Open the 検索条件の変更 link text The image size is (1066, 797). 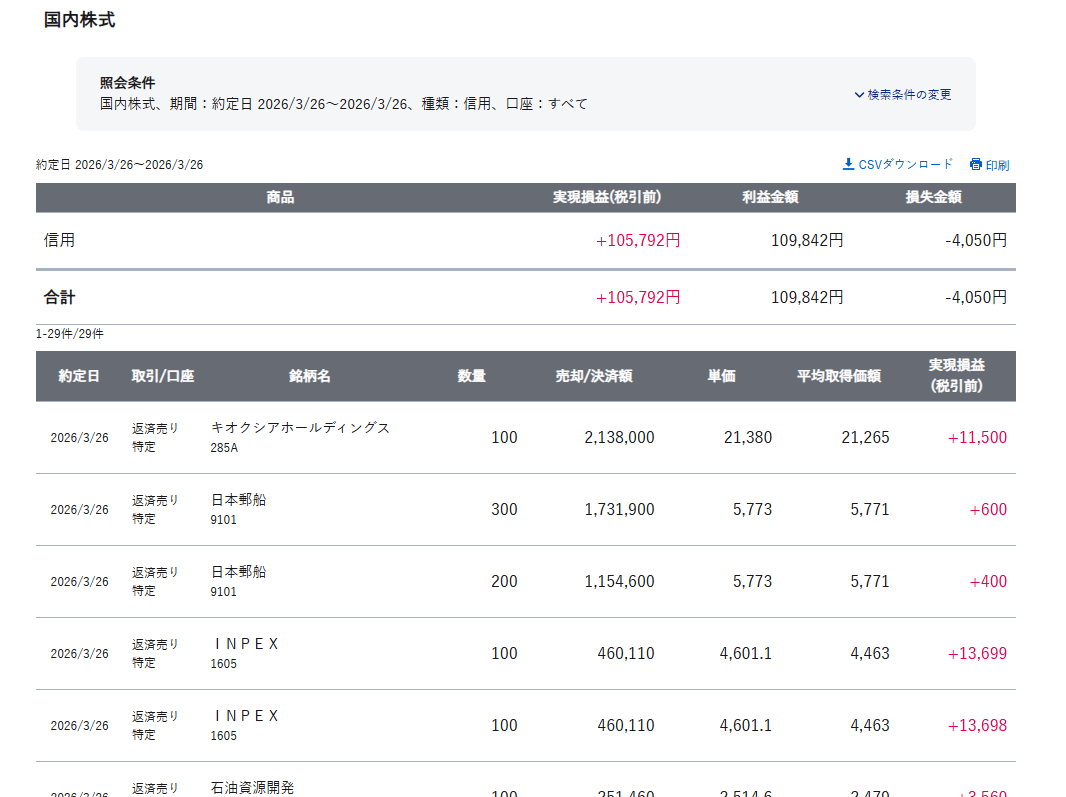point(909,95)
